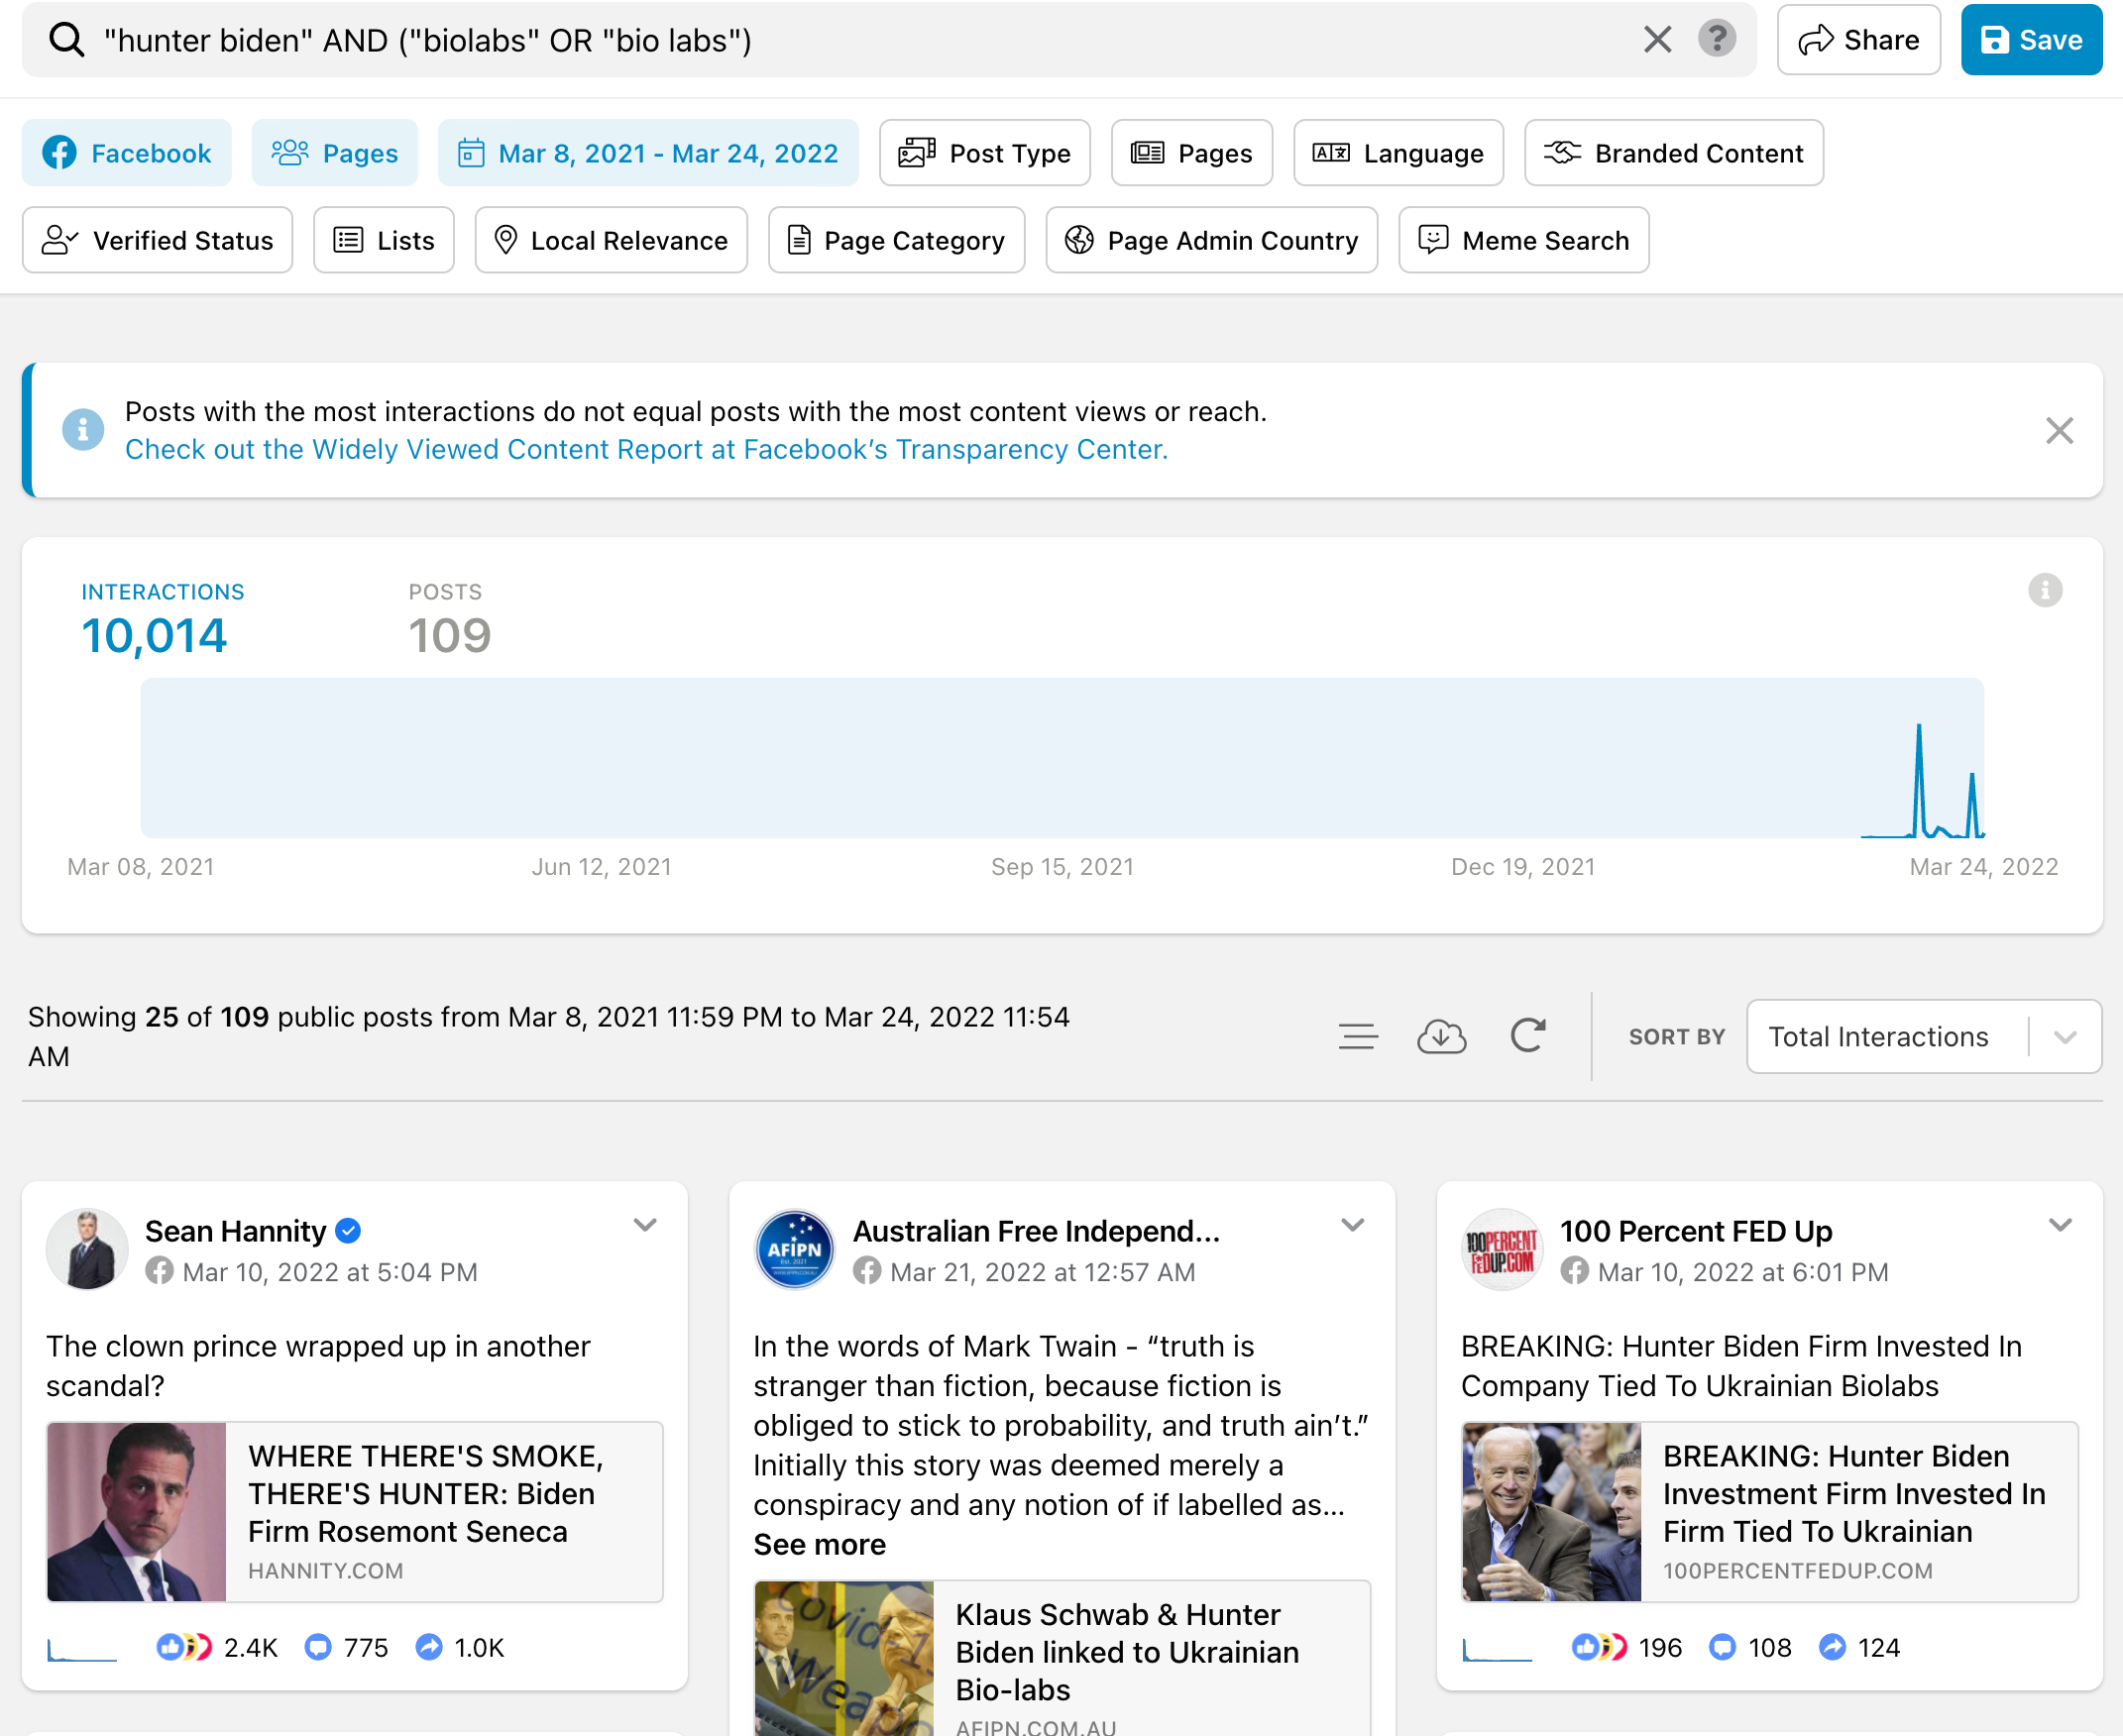Click the magnifying glass search icon

click(67, 40)
